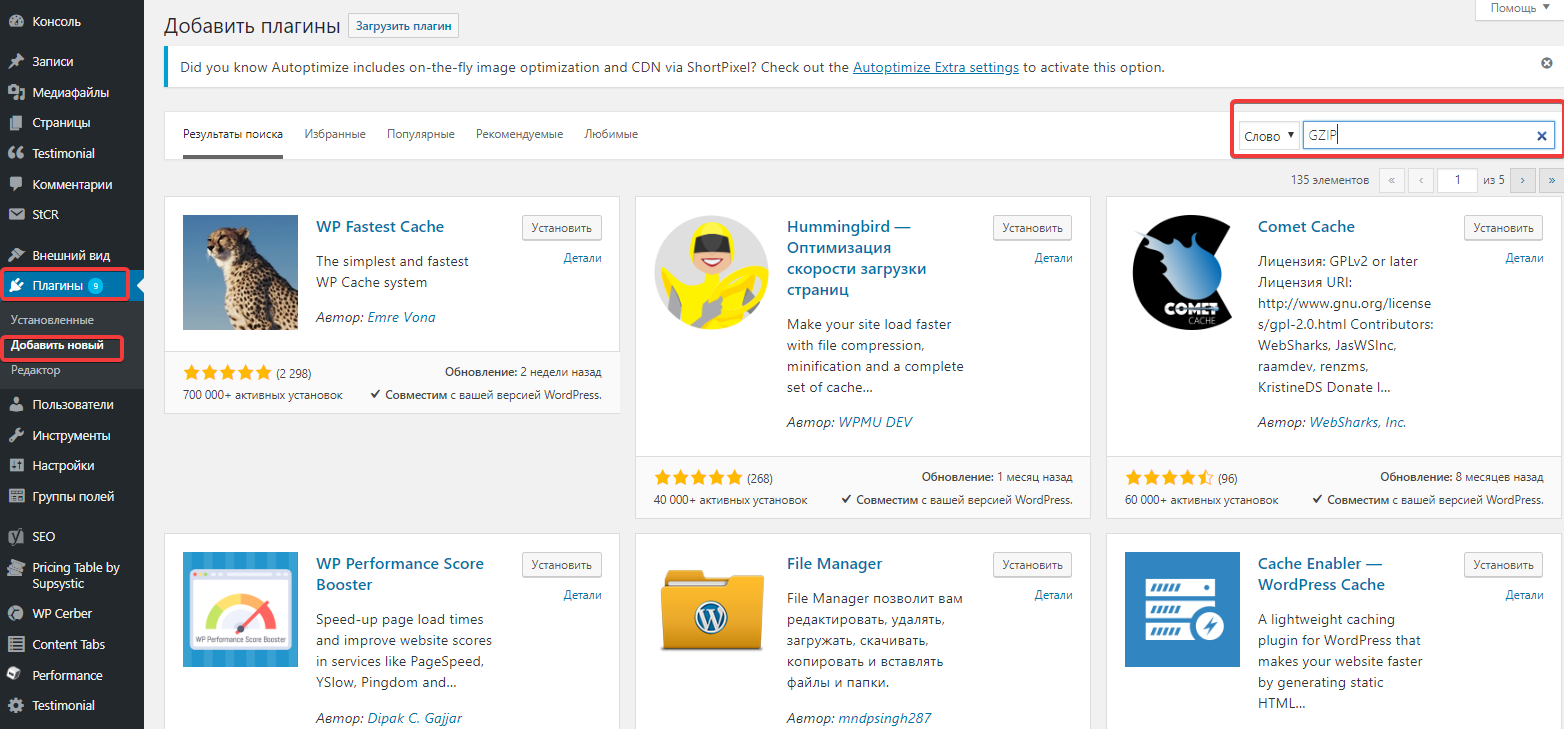Click the File Manager folder thumbnail
This screenshot has height=729, width=1564.
coord(711,609)
